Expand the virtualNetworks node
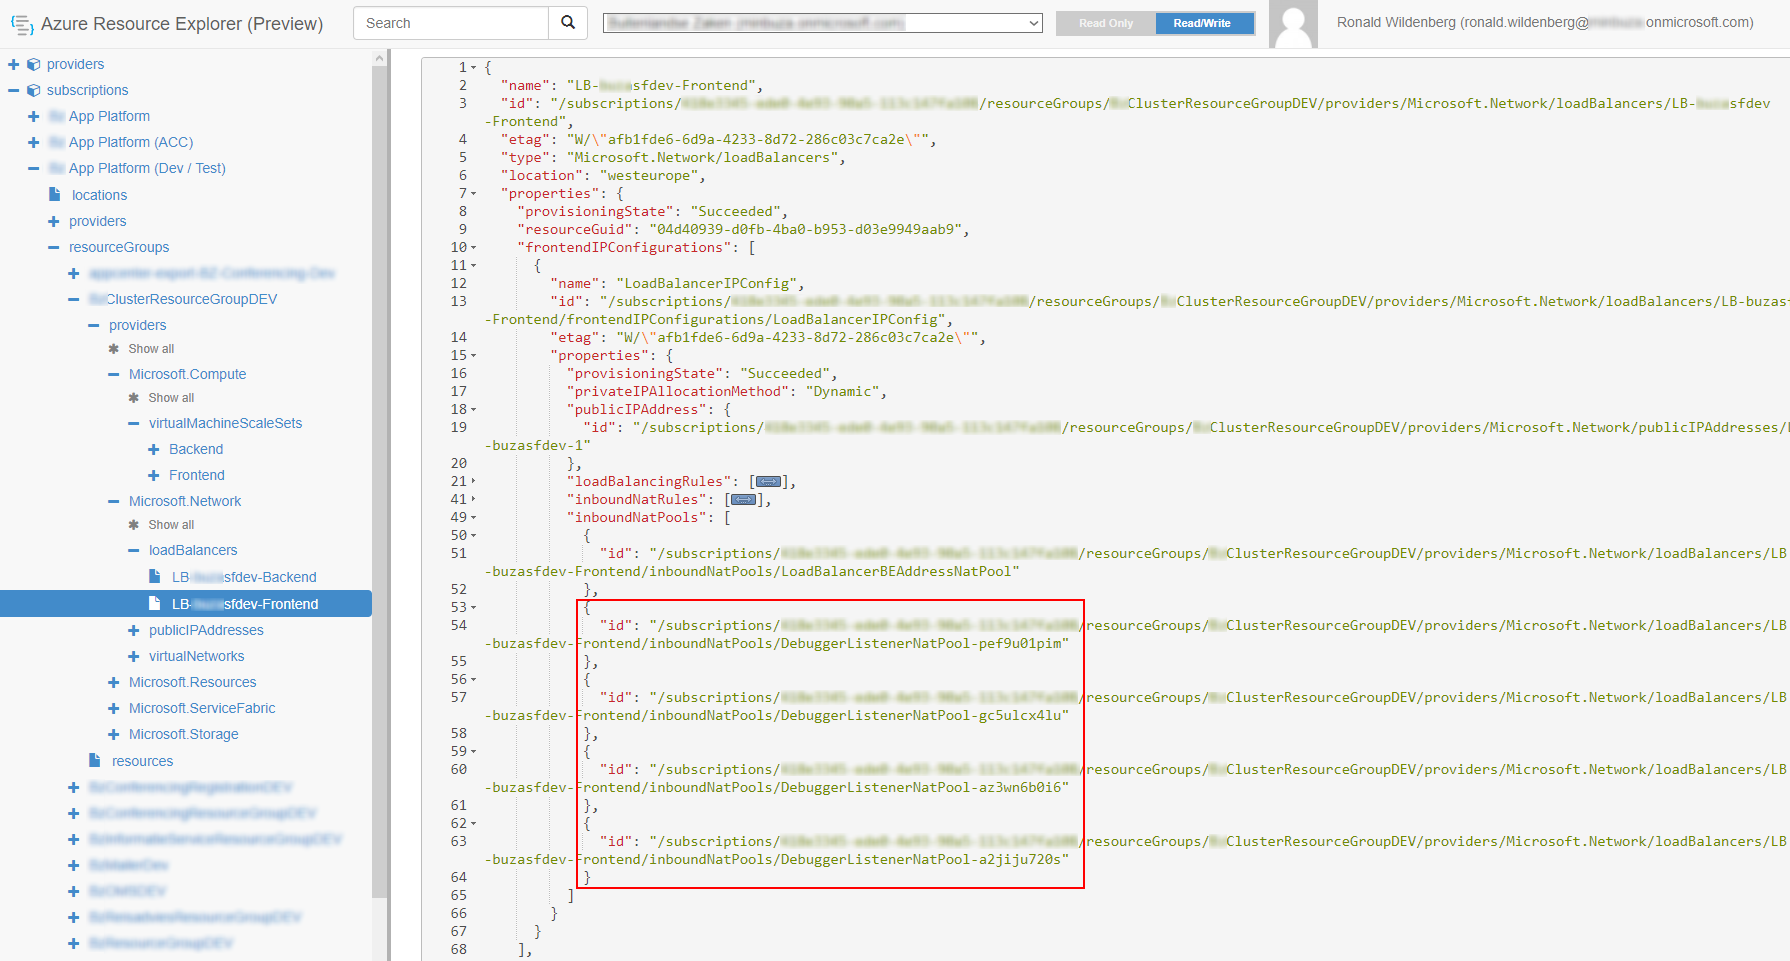The image size is (1790, 961). 134,656
